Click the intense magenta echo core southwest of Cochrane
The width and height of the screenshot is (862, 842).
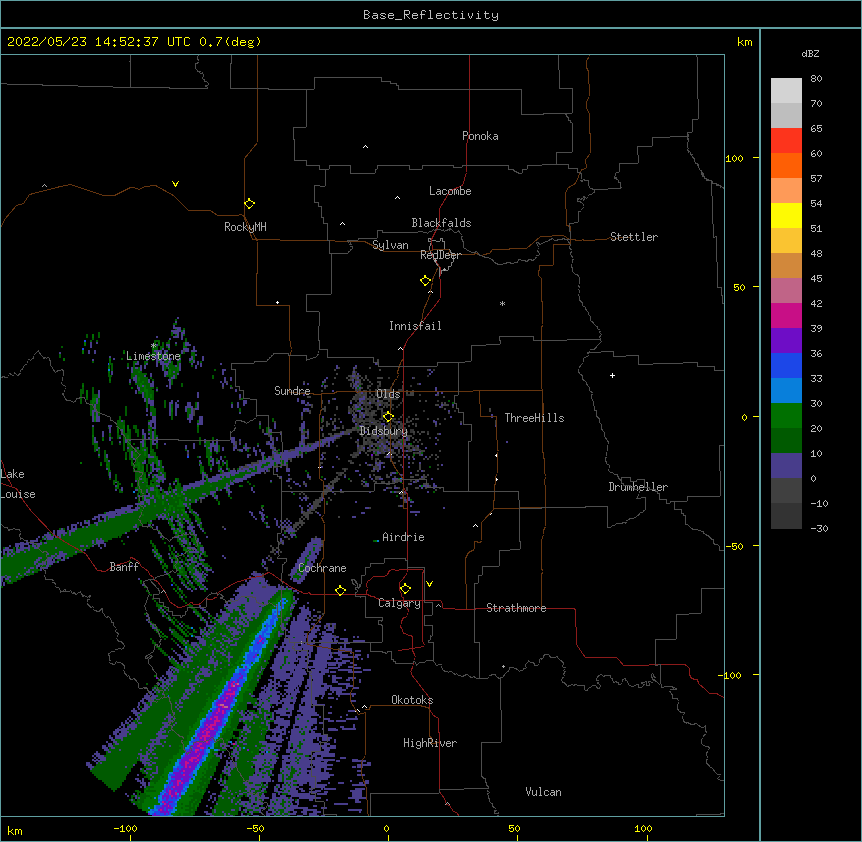pos(209,728)
